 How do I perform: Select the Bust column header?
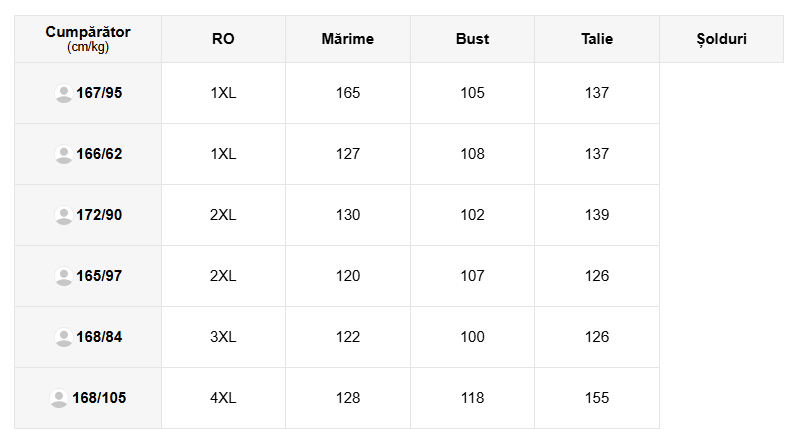tap(472, 39)
